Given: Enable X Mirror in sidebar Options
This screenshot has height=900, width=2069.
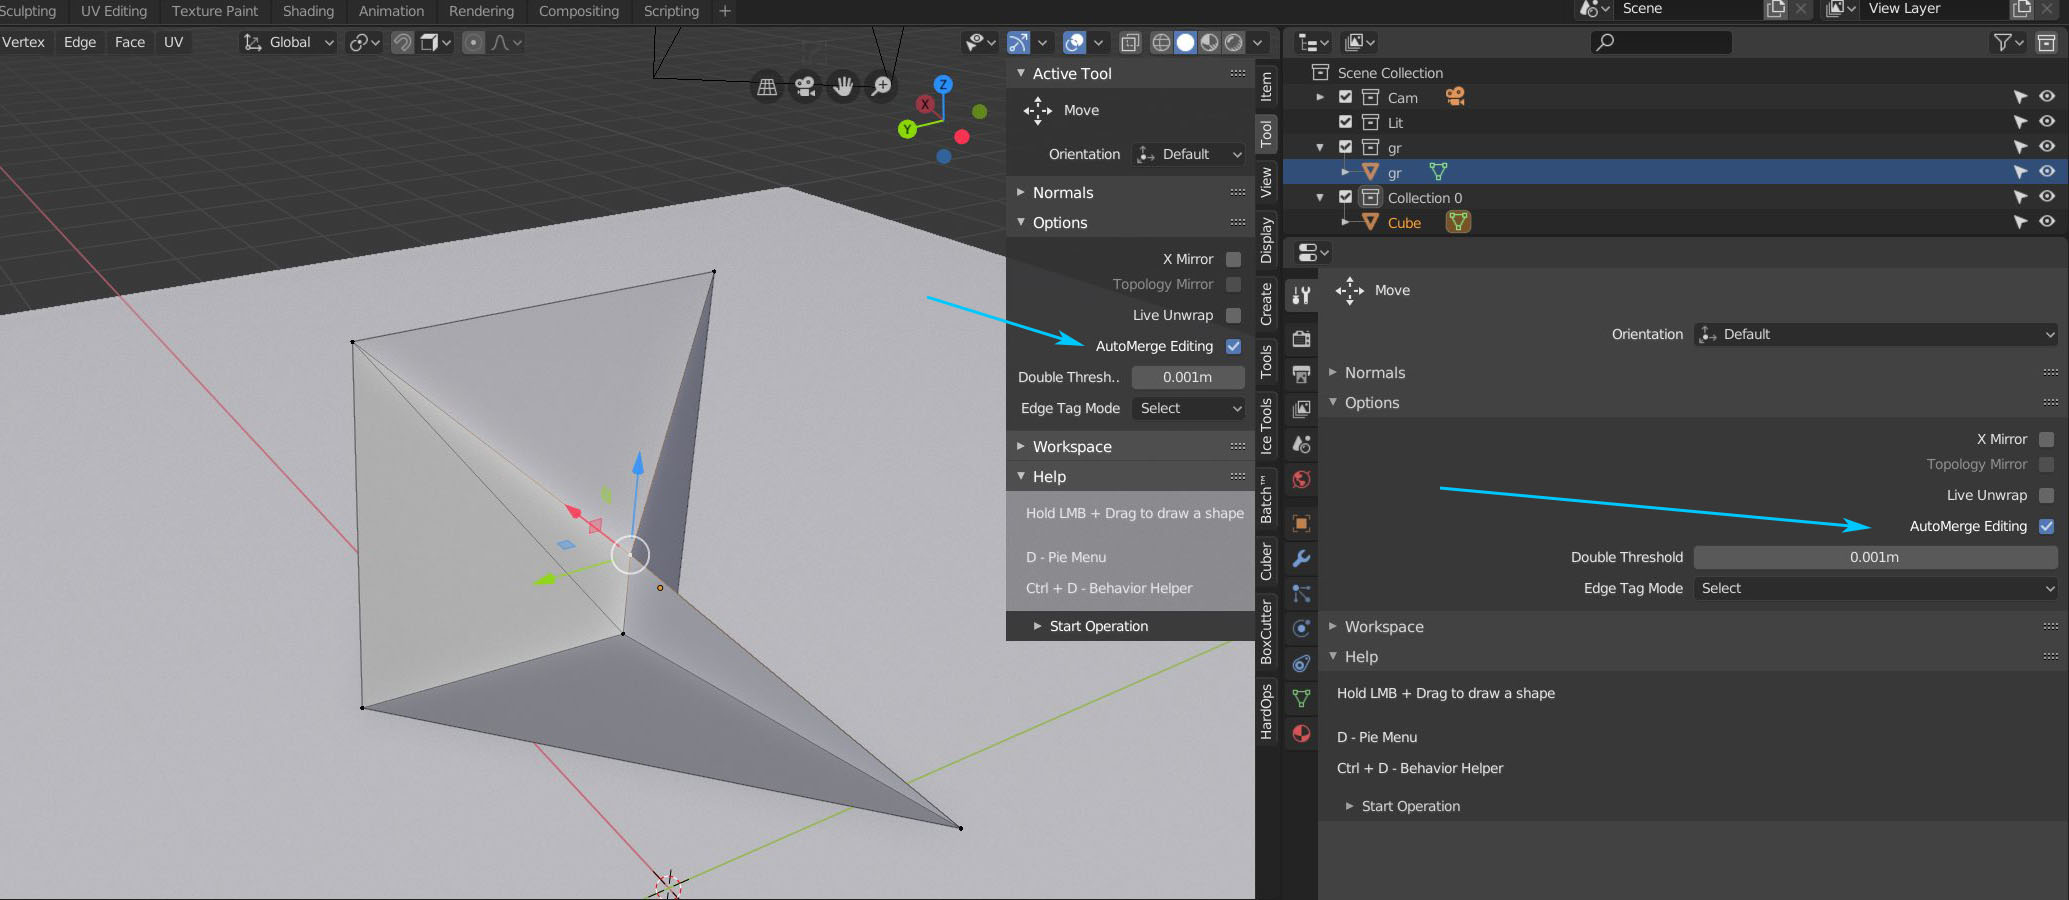Looking at the screenshot, I should pos(1233,259).
